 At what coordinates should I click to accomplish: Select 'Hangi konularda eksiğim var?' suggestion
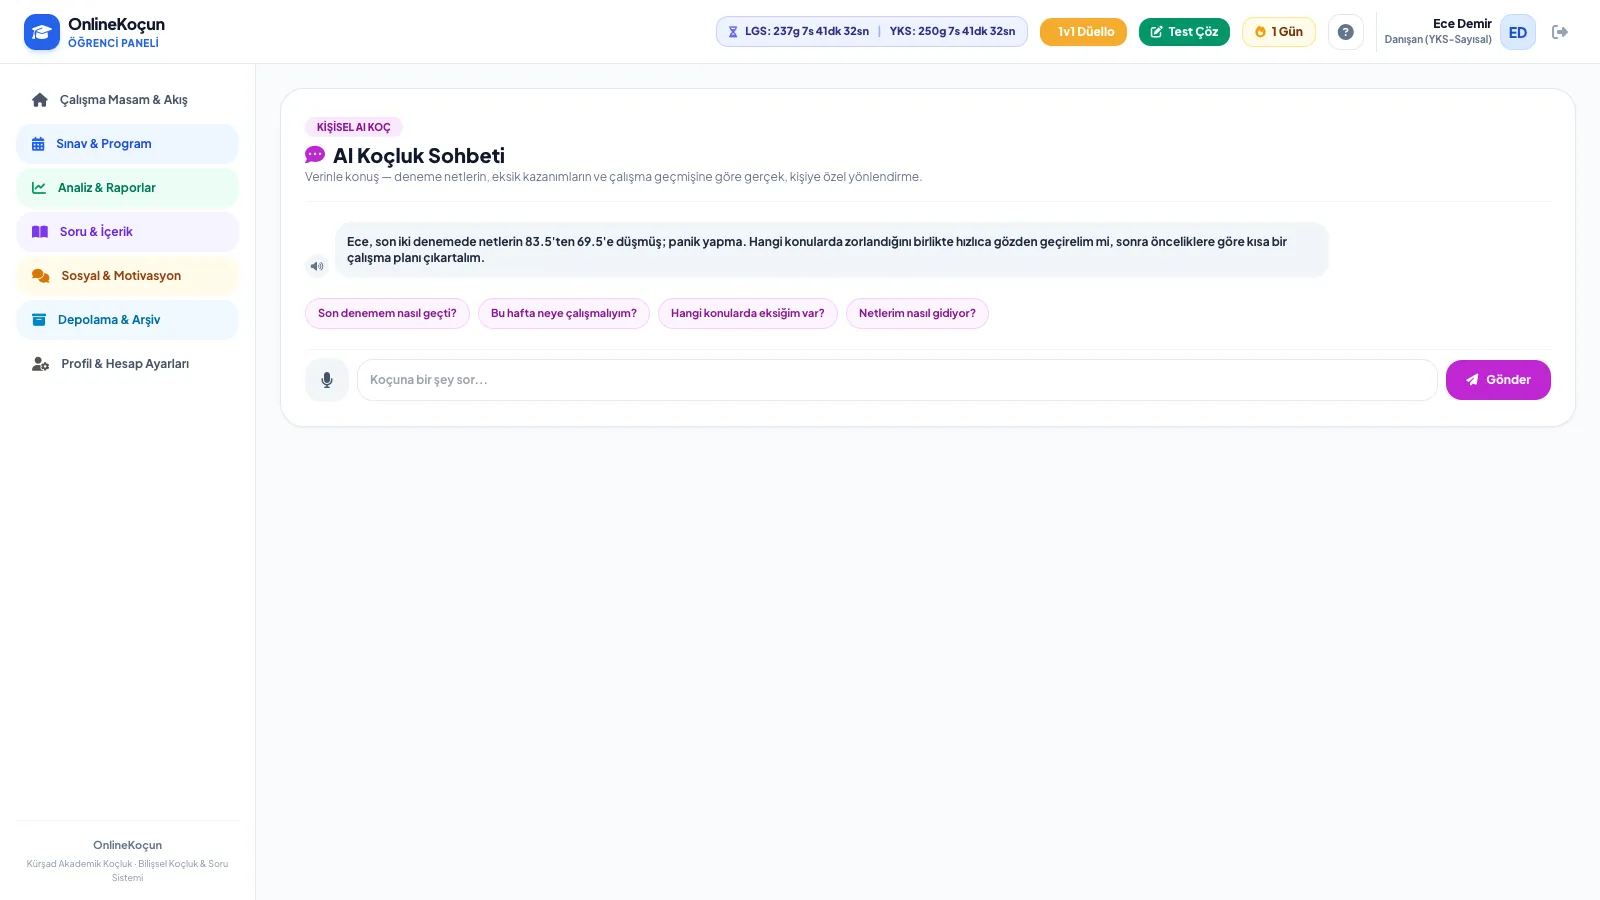(747, 314)
